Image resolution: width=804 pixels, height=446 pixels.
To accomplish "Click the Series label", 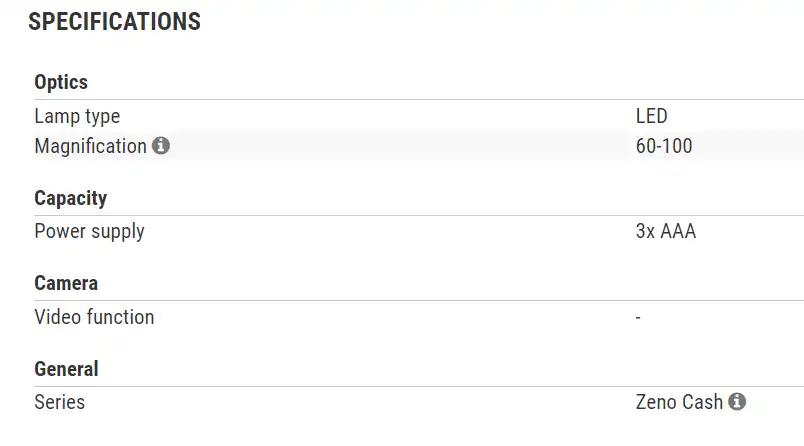I will click(x=59, y=402).
